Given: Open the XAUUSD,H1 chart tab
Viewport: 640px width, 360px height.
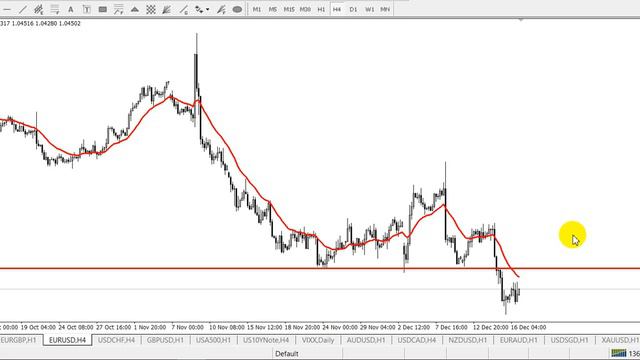Looking at the screenshot, I should (x=620, y=340).
